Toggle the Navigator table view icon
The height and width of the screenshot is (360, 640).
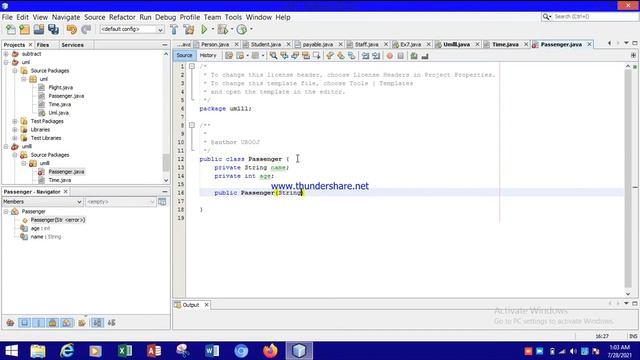pos(162,202)
